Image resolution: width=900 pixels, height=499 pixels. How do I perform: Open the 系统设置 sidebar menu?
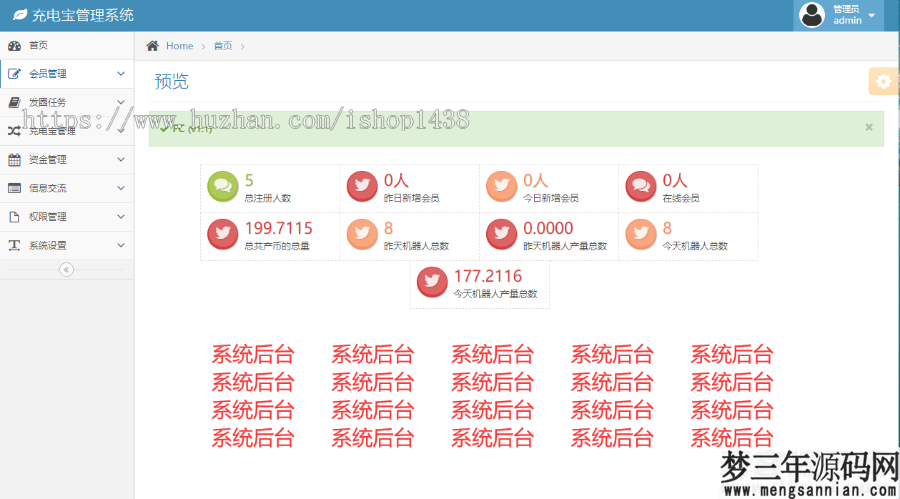click(x=67, y=245)
